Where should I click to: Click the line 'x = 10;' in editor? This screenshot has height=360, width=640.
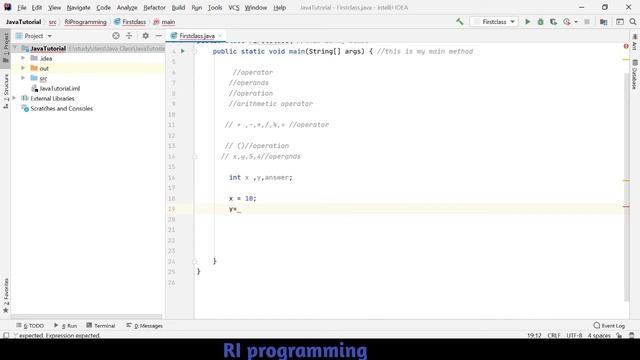[x=242, y=198]
